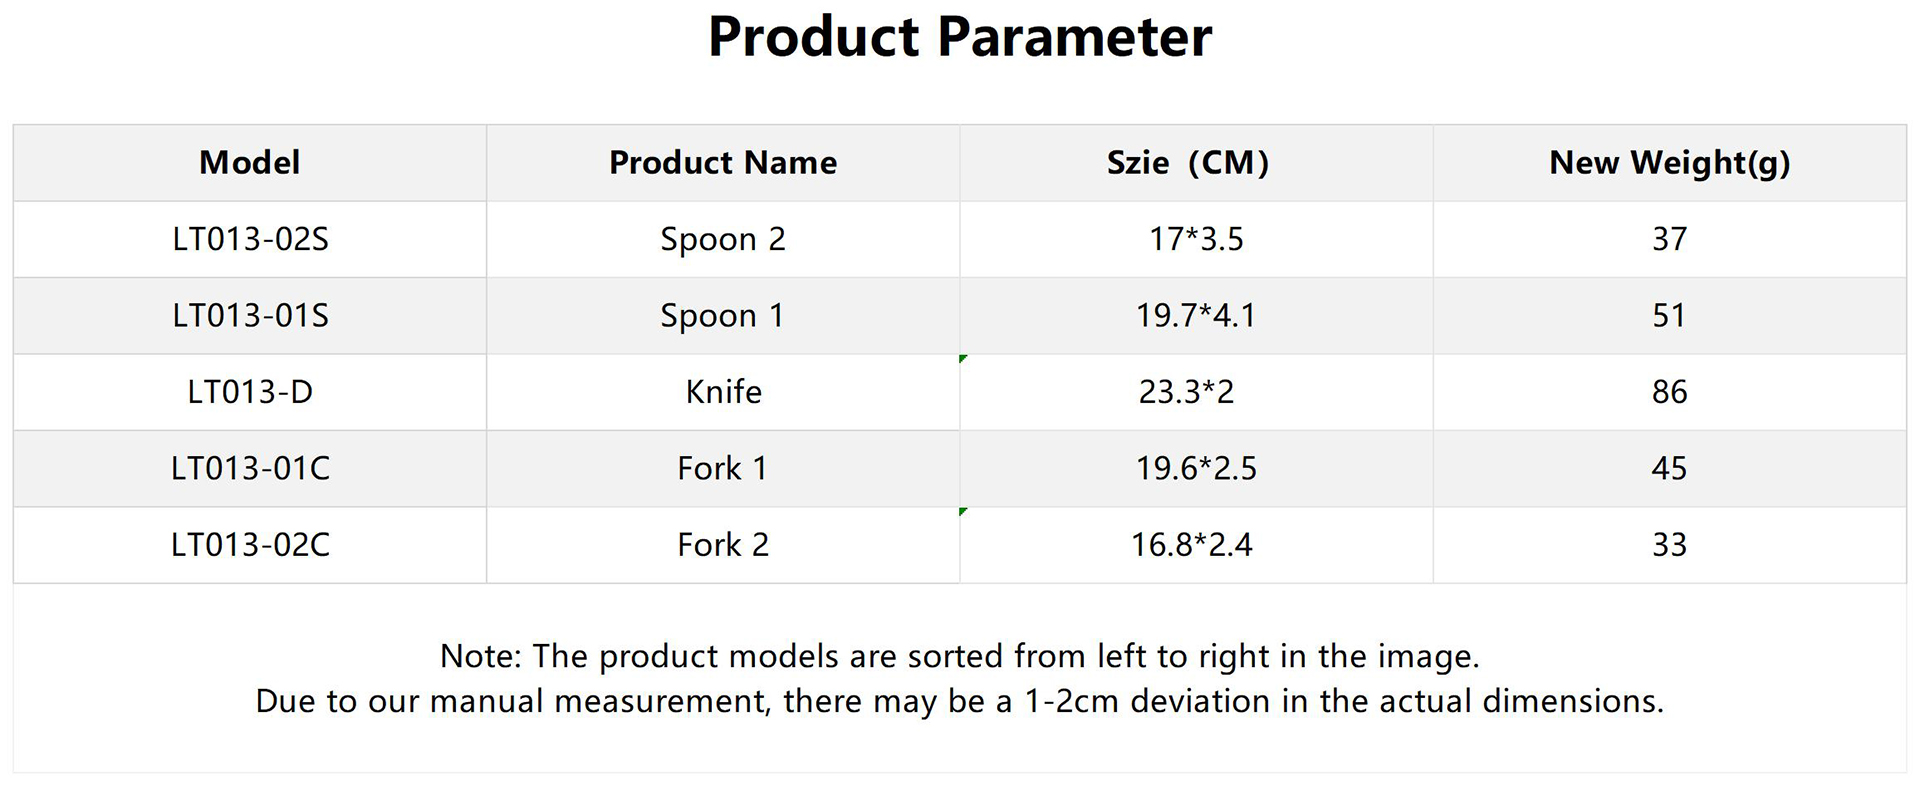This screenshot has width=1920, height=786.
Task: Click the Spoon 2 product name cell
Action: (722, 240)
